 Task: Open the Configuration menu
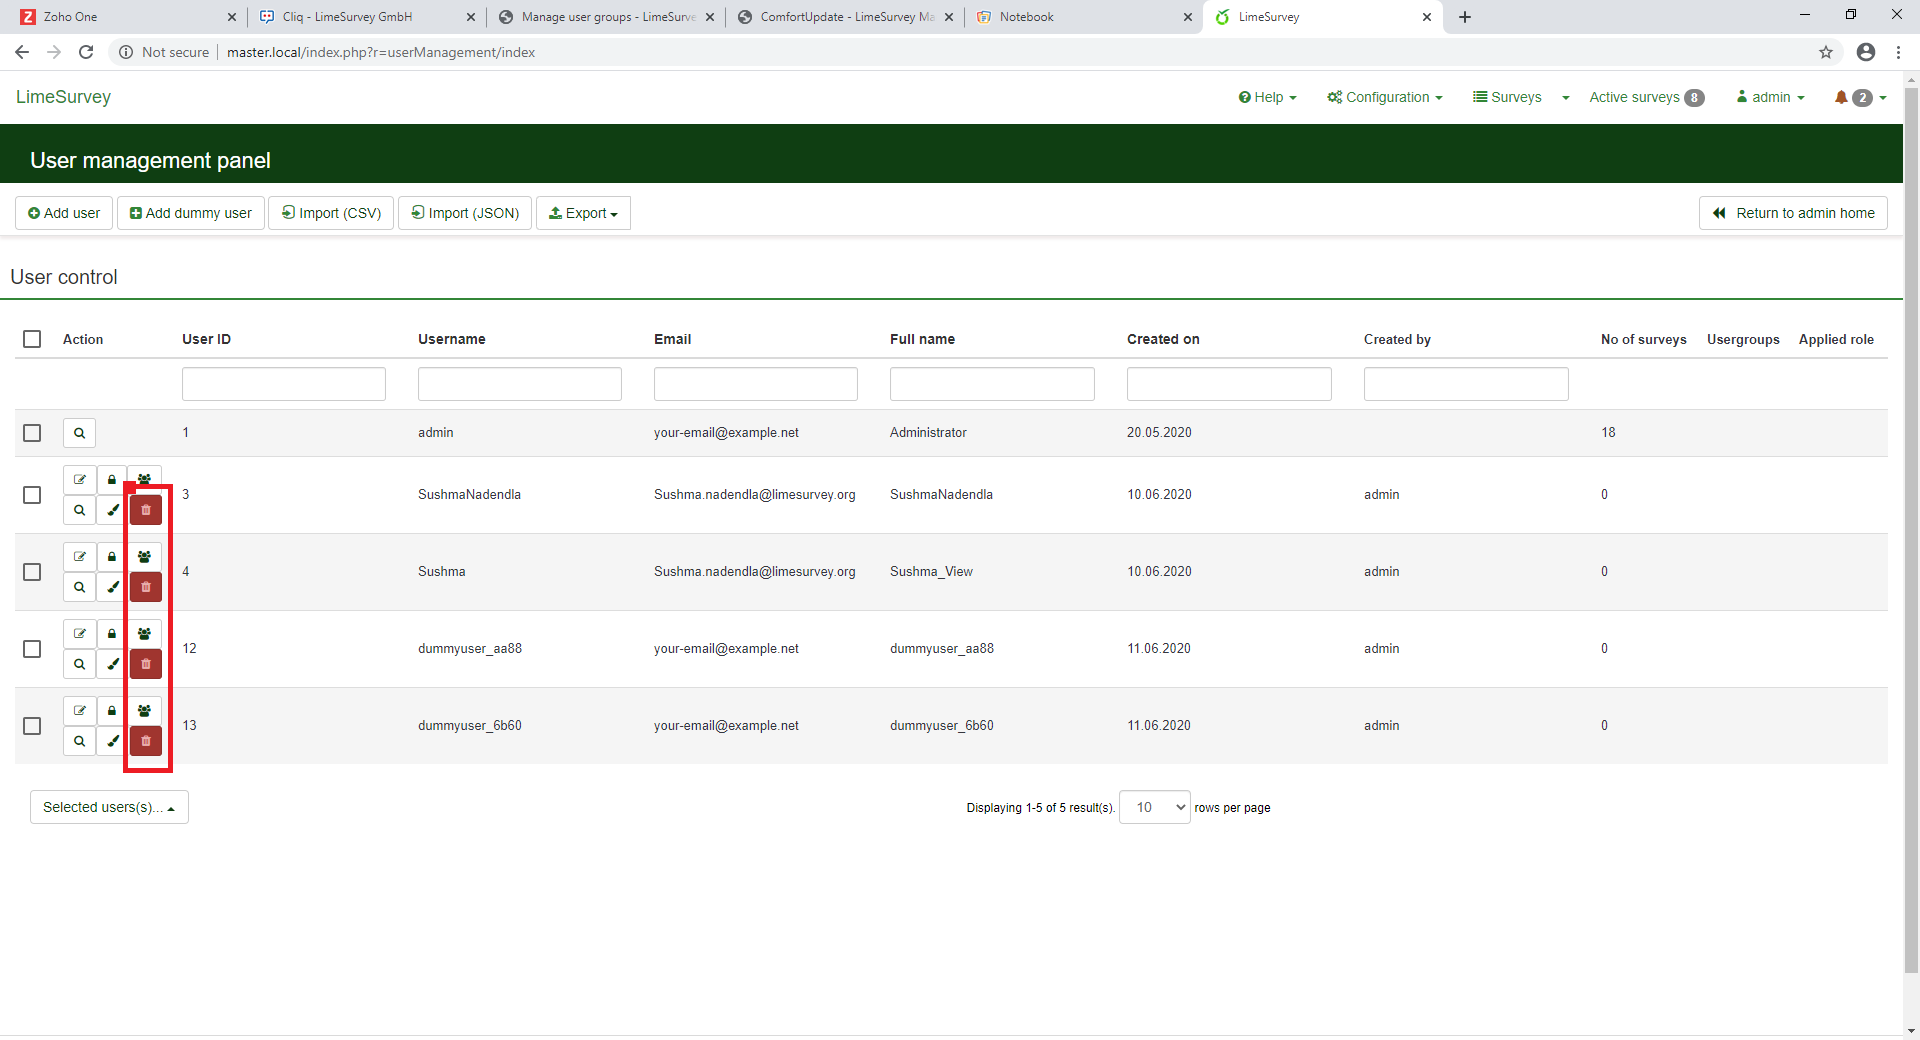coord(1385,97)
